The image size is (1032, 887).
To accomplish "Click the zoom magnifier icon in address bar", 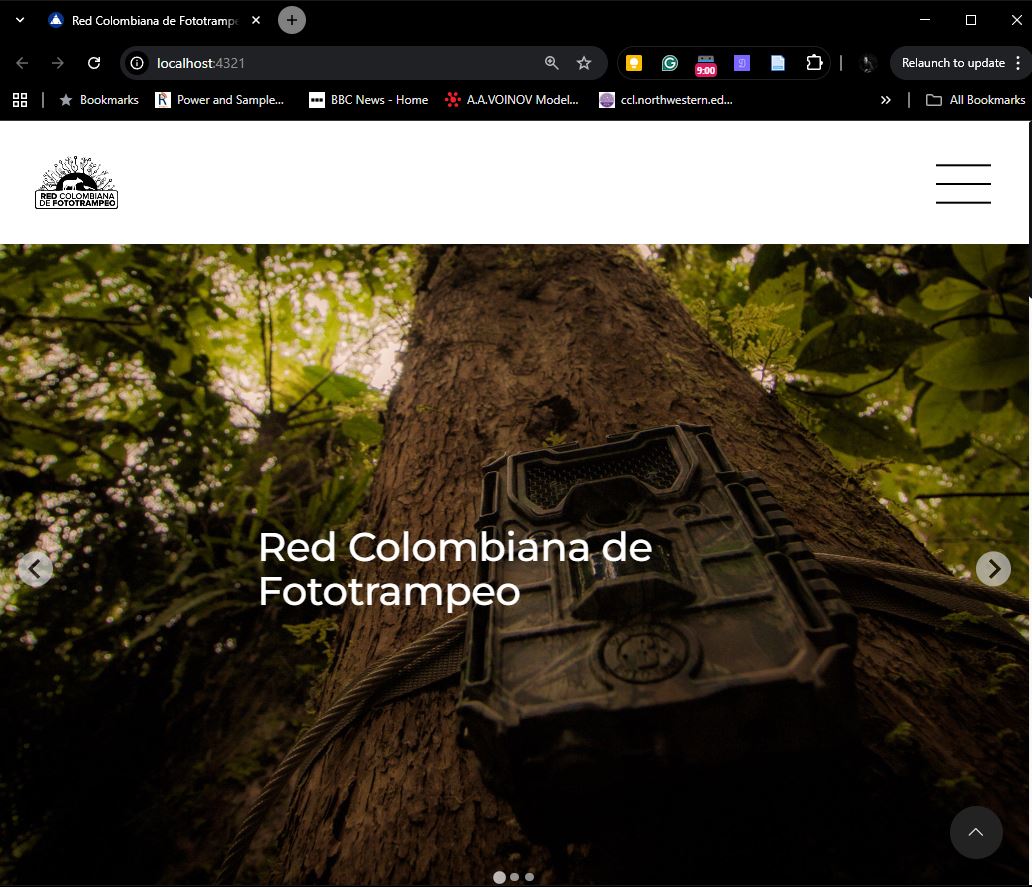I will pyautogui.click(x=552, y=63).
